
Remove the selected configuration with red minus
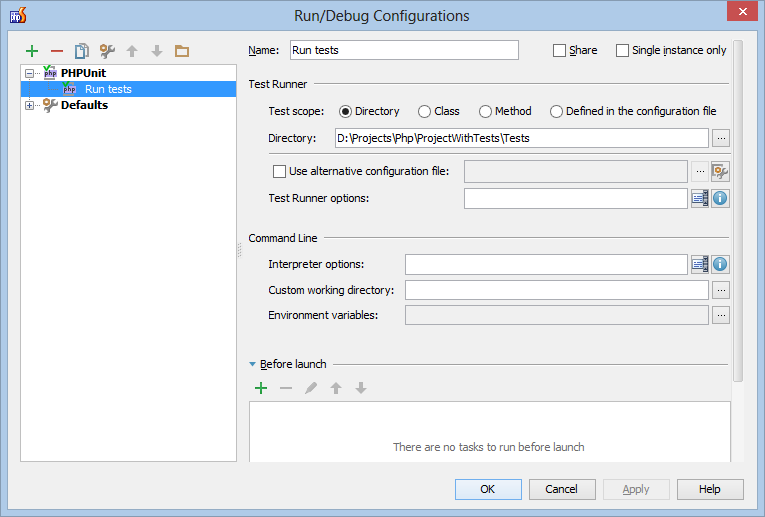pos(57,51)
